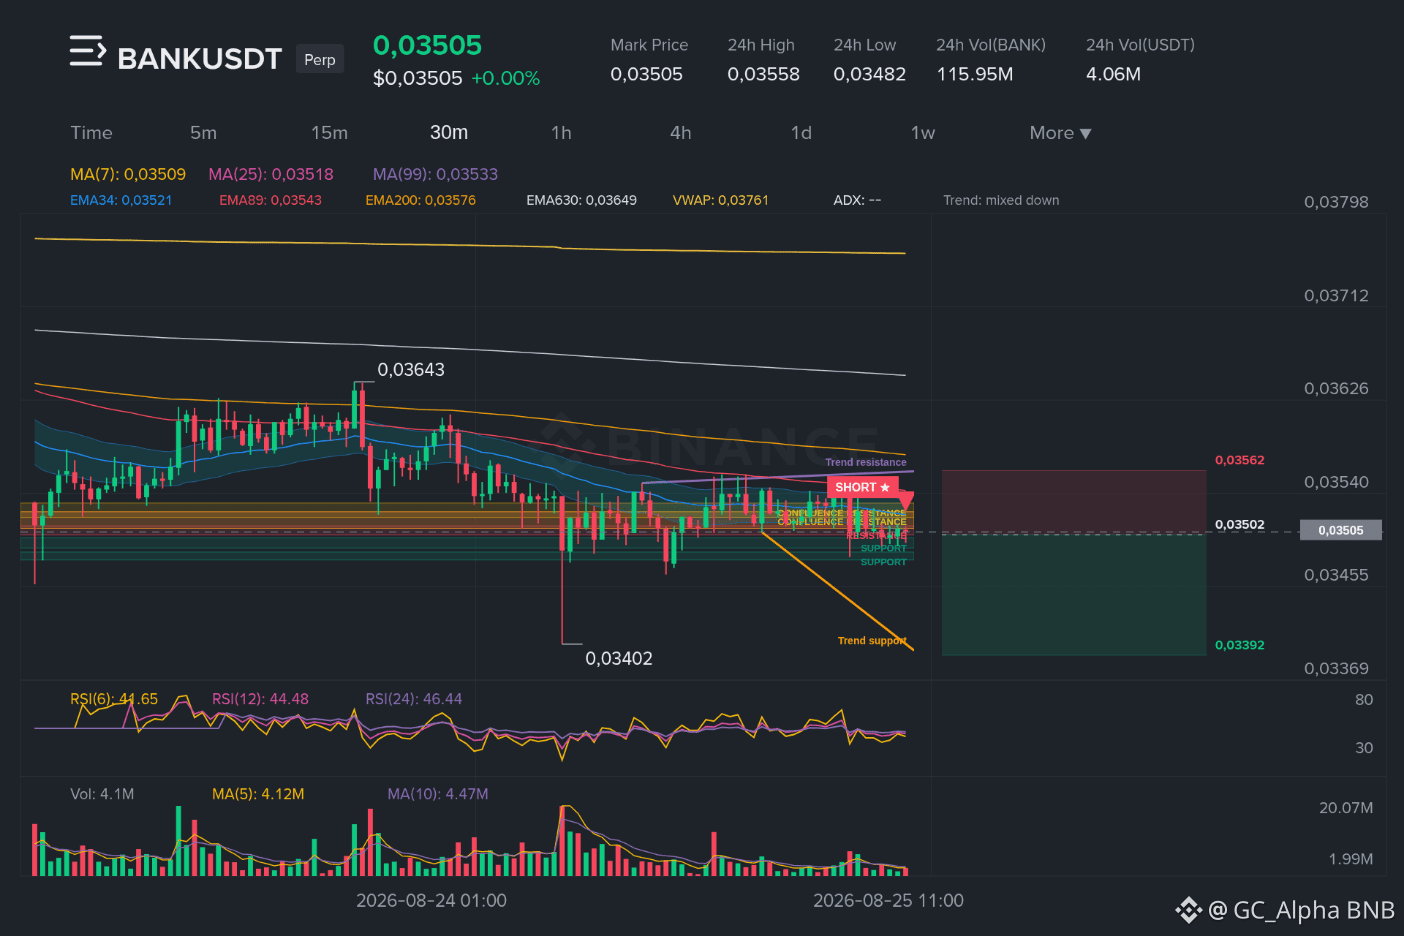Click the current price tag 0,03505
This screenshot has width=1404, height=936.
(1340, 530)
